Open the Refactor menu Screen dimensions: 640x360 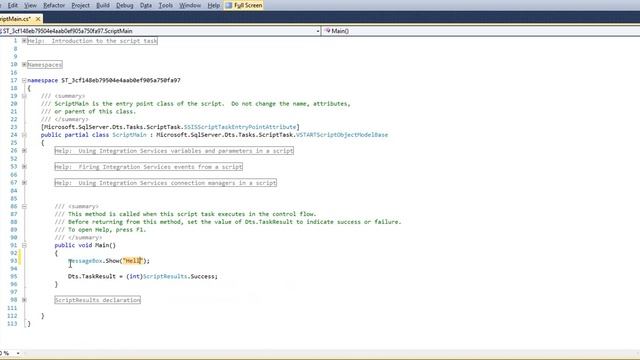click(x=54, y=5)
